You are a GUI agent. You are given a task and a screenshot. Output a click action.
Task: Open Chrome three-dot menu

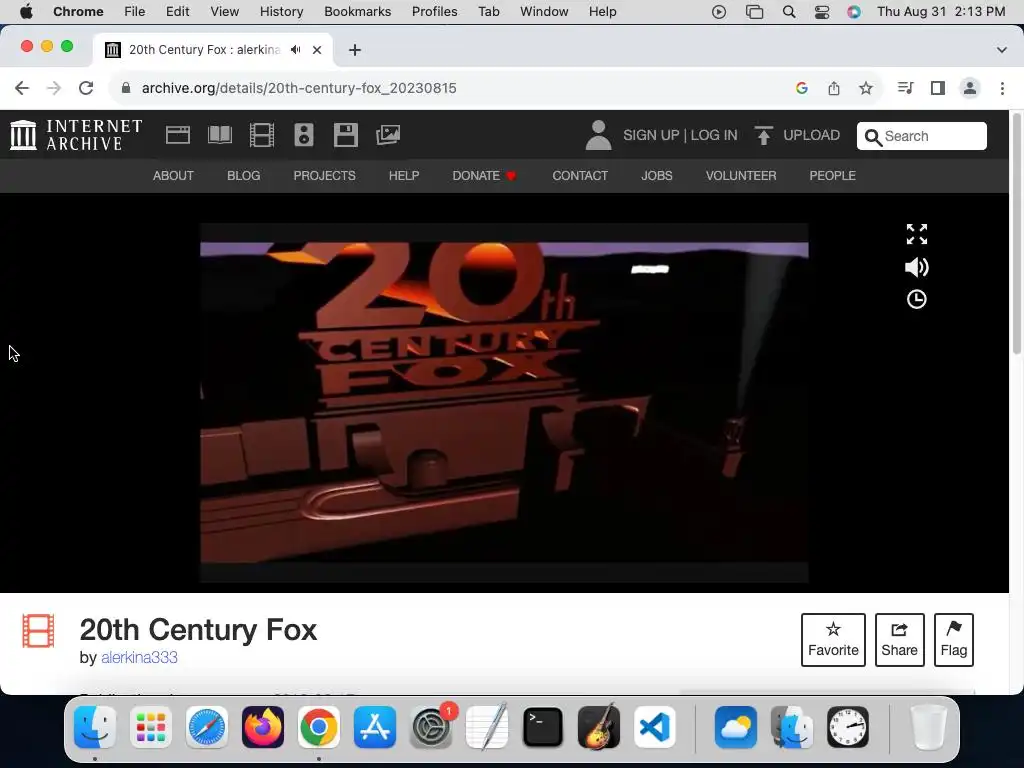pyautogui.click(x=1002, y=88)
